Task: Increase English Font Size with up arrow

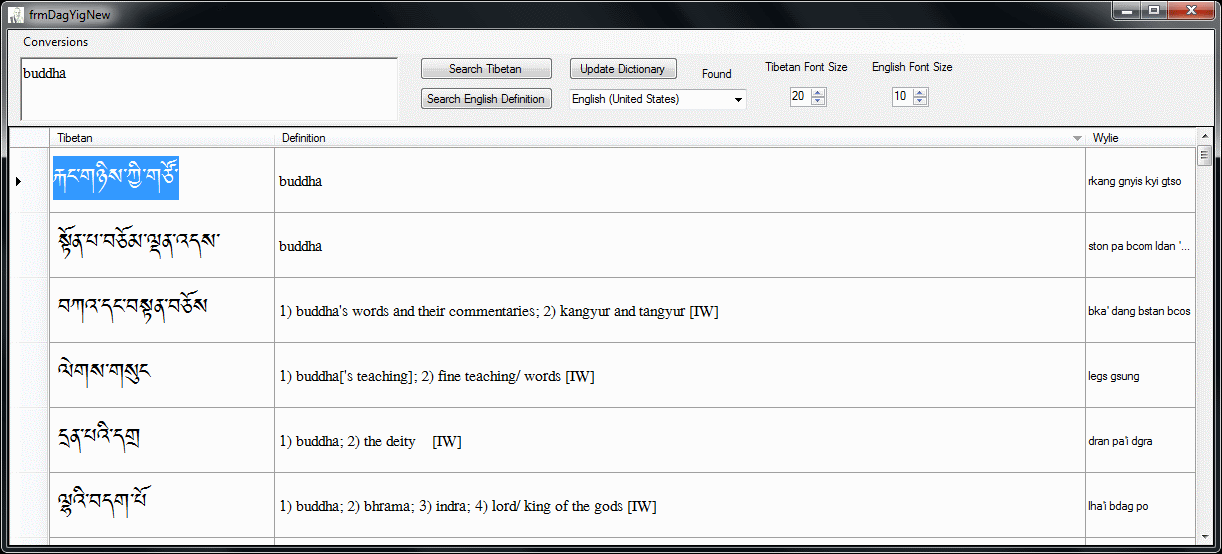Action: click(x=920, y=93)
